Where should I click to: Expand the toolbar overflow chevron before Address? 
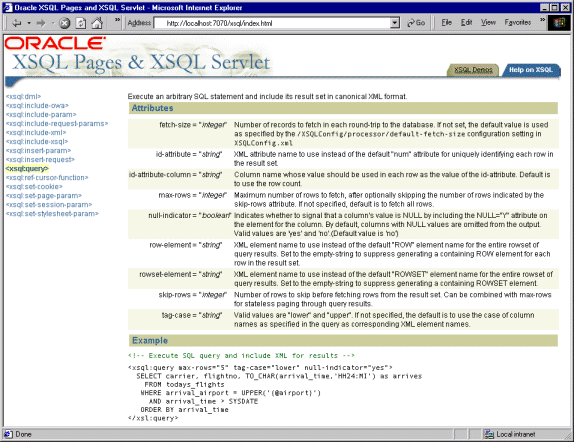[x=118, y=20]
